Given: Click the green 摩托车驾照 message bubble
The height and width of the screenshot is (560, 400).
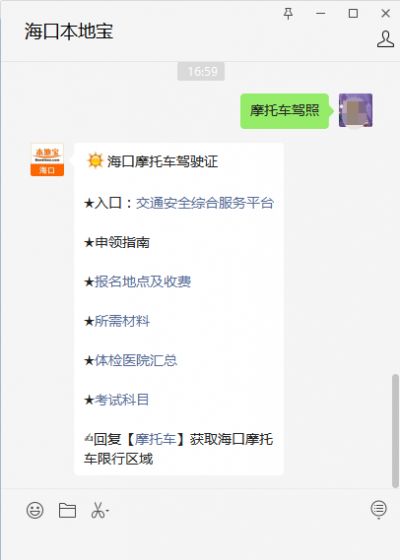Looking at the screenshot, I should 284,110.
